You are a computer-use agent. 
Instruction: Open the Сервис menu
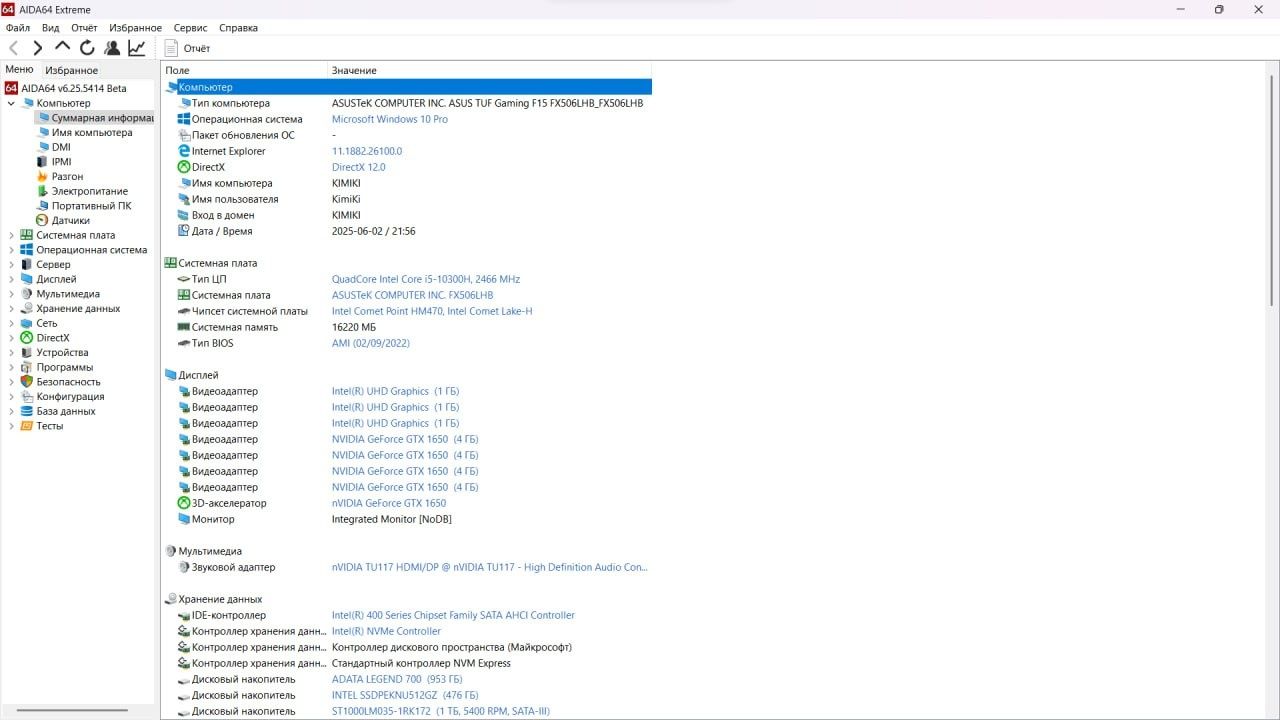191,28
